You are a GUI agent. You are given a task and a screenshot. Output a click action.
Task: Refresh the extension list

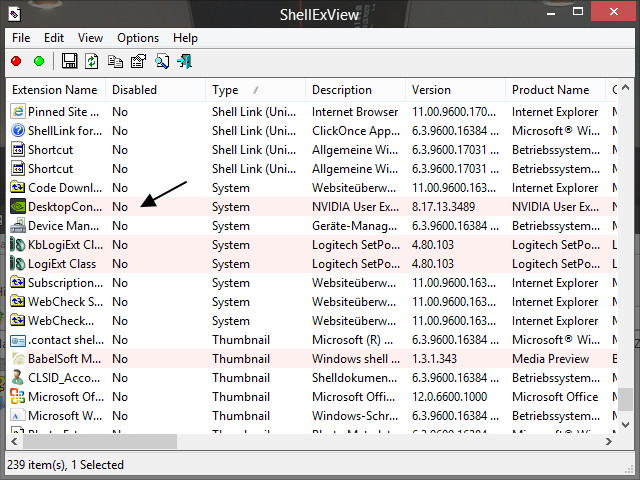pos(92,61)
